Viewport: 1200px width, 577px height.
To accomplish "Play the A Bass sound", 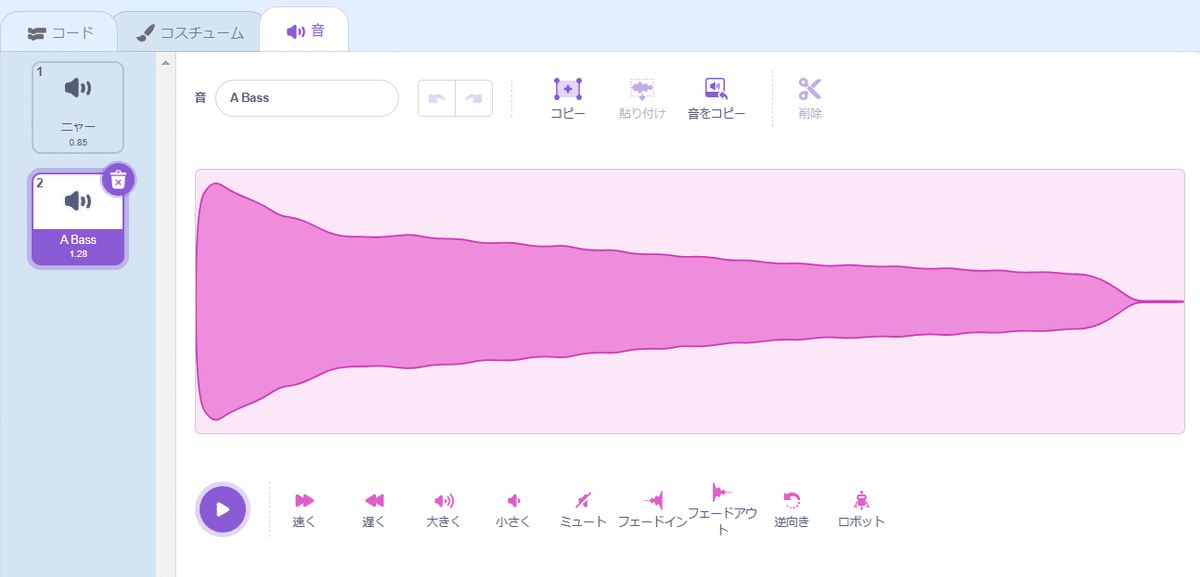I will point(222,508).
